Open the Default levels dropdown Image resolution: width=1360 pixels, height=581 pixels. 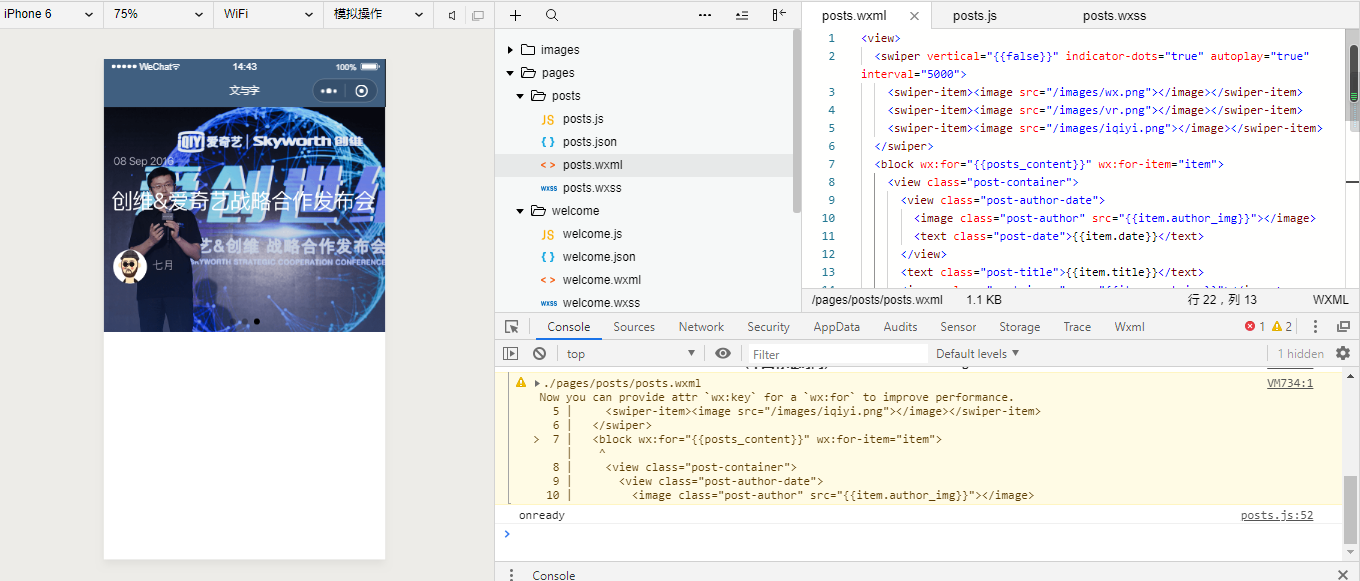click(977, 353)
